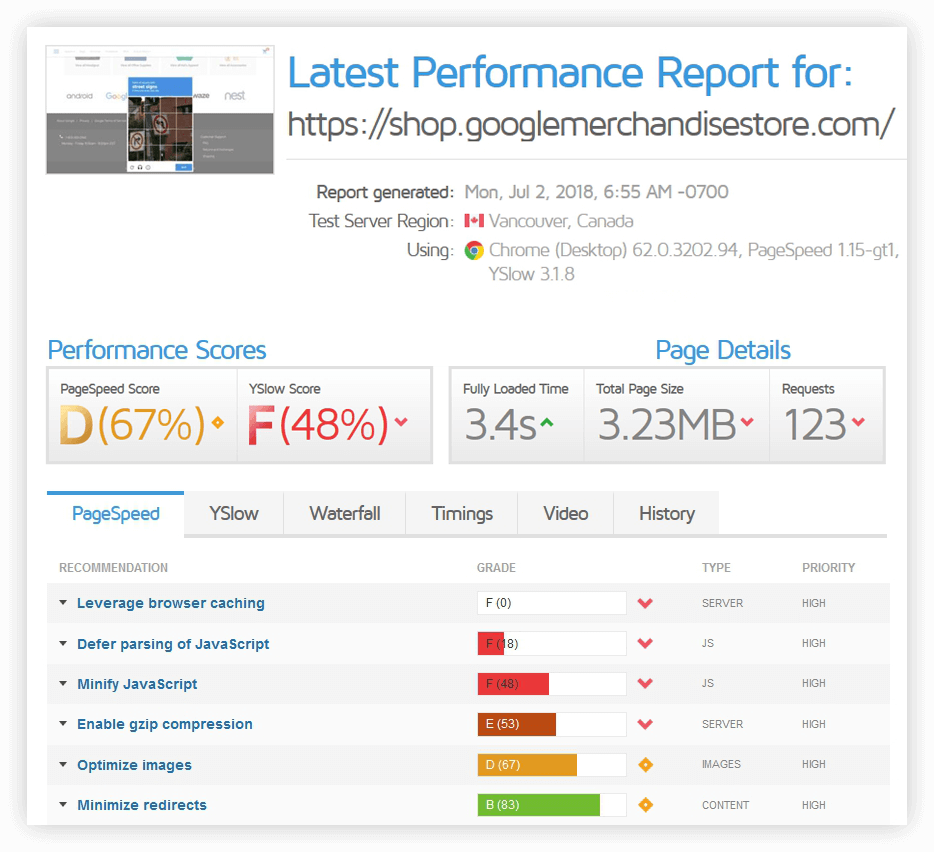
Task: Click the Performance Scores heading
Action: pos(157,350)
